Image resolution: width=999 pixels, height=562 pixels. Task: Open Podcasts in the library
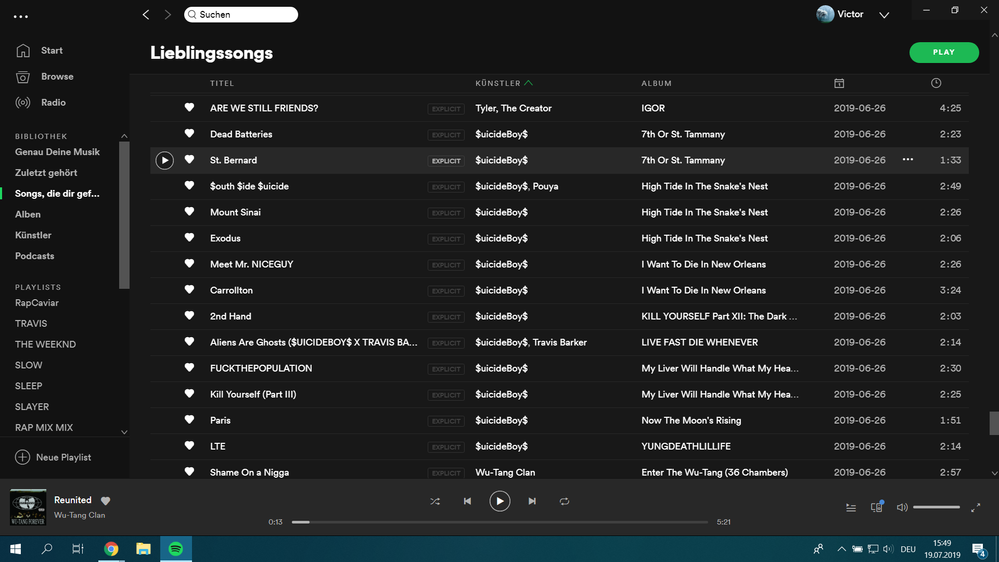pyautogui.click(x=34, y=256)
